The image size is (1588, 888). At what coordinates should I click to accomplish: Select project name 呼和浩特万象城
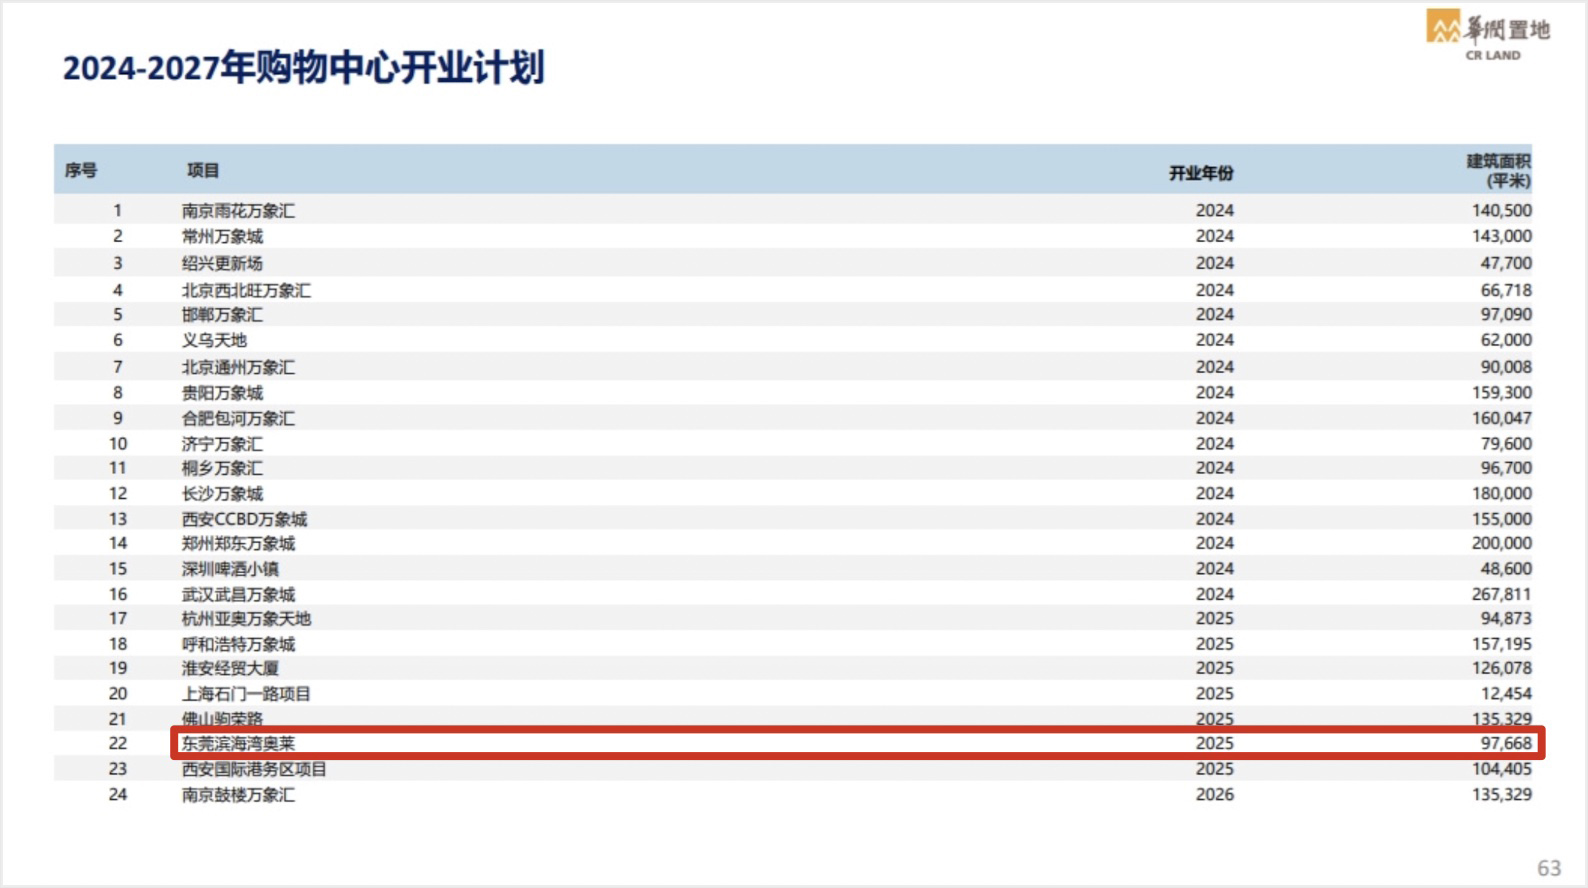[238, 644]
